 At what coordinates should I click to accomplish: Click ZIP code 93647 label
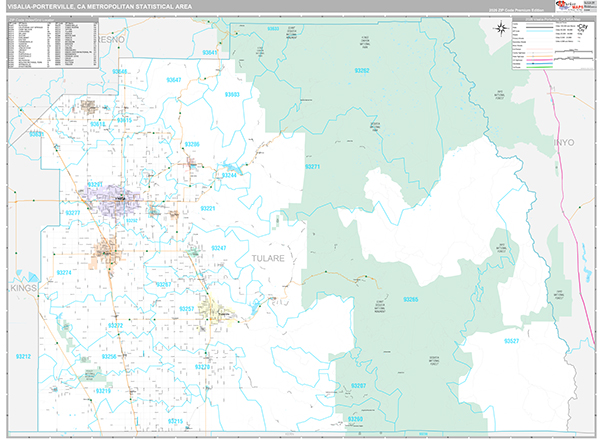(x=174, y=79)
